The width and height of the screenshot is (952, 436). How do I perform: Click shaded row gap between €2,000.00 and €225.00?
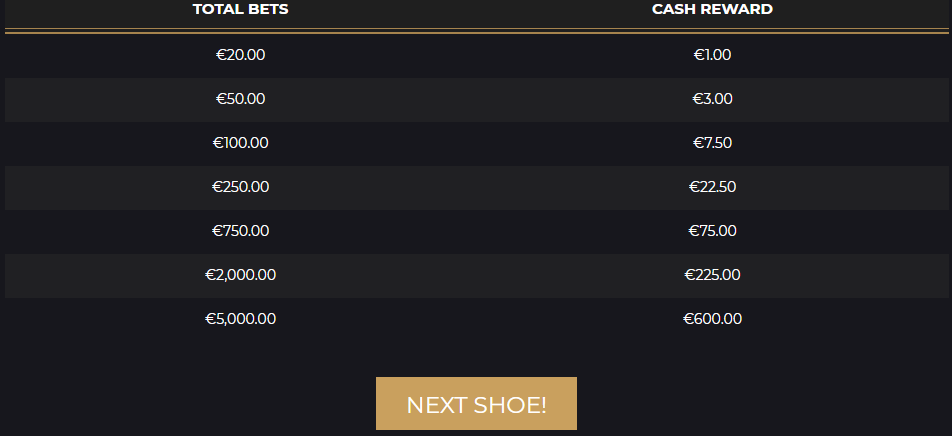[x=476, y=275]
